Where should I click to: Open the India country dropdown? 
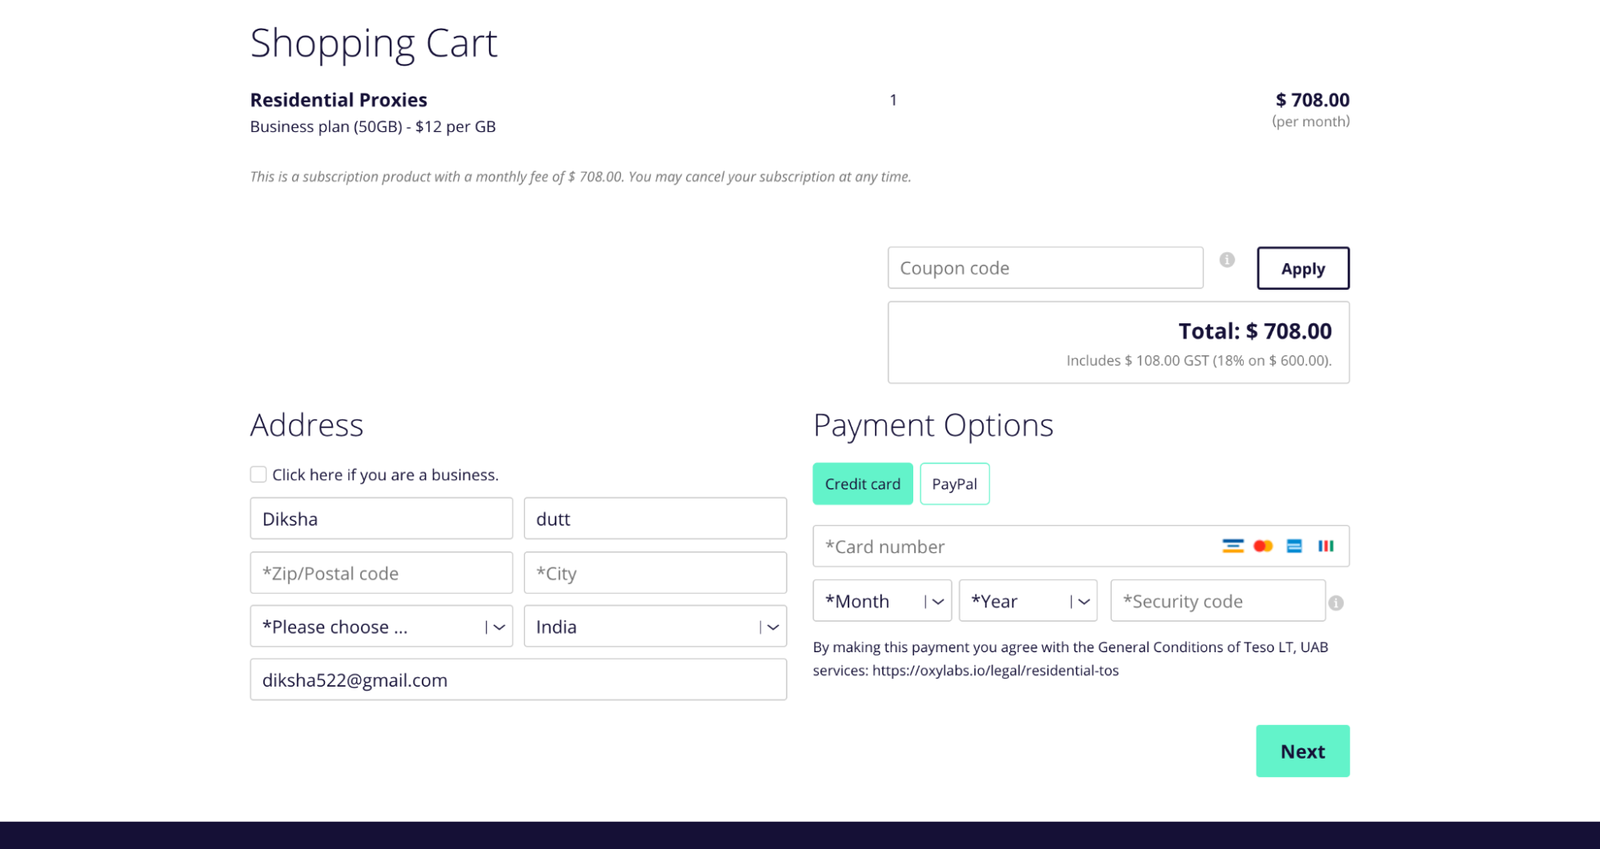pos(655,627)
